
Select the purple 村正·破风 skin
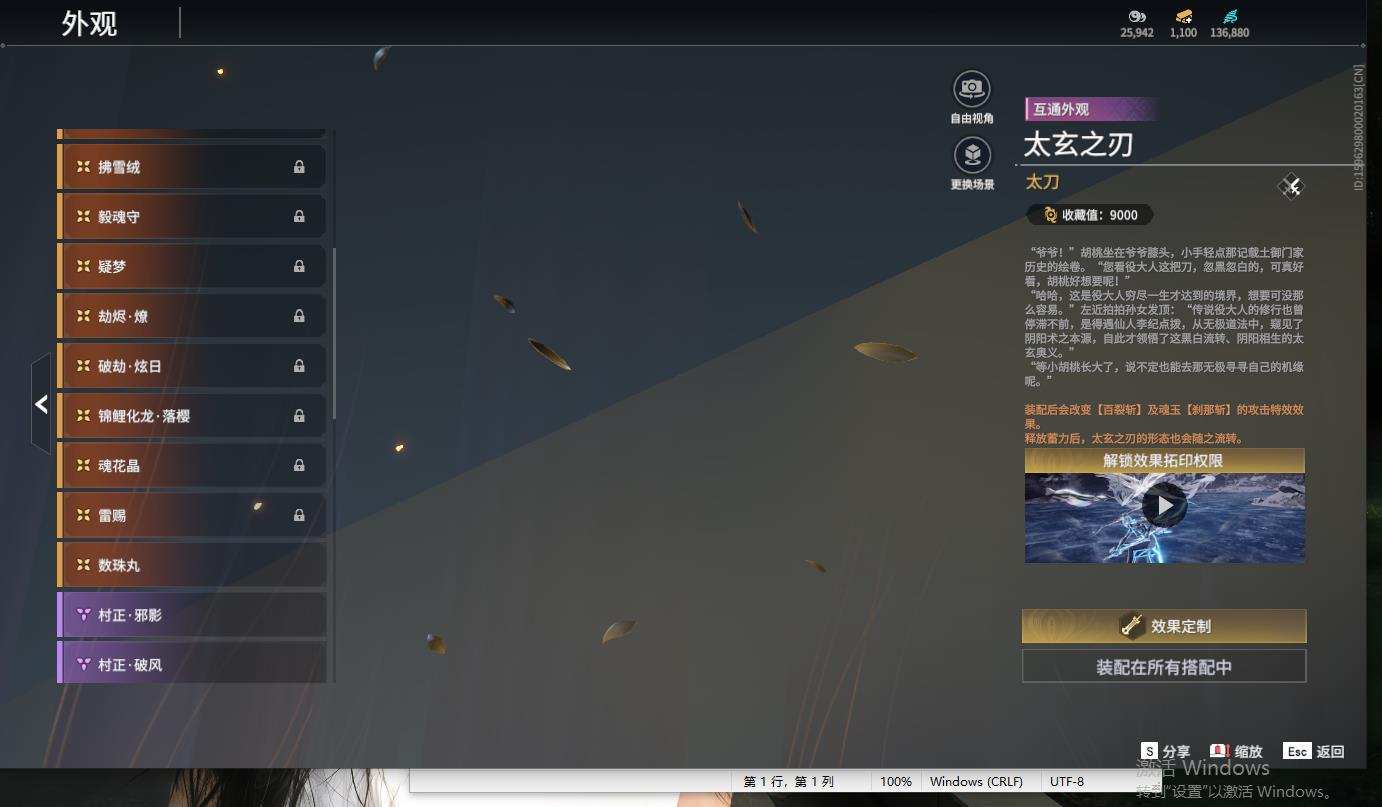pyautogui.click(x=192, y=662)
